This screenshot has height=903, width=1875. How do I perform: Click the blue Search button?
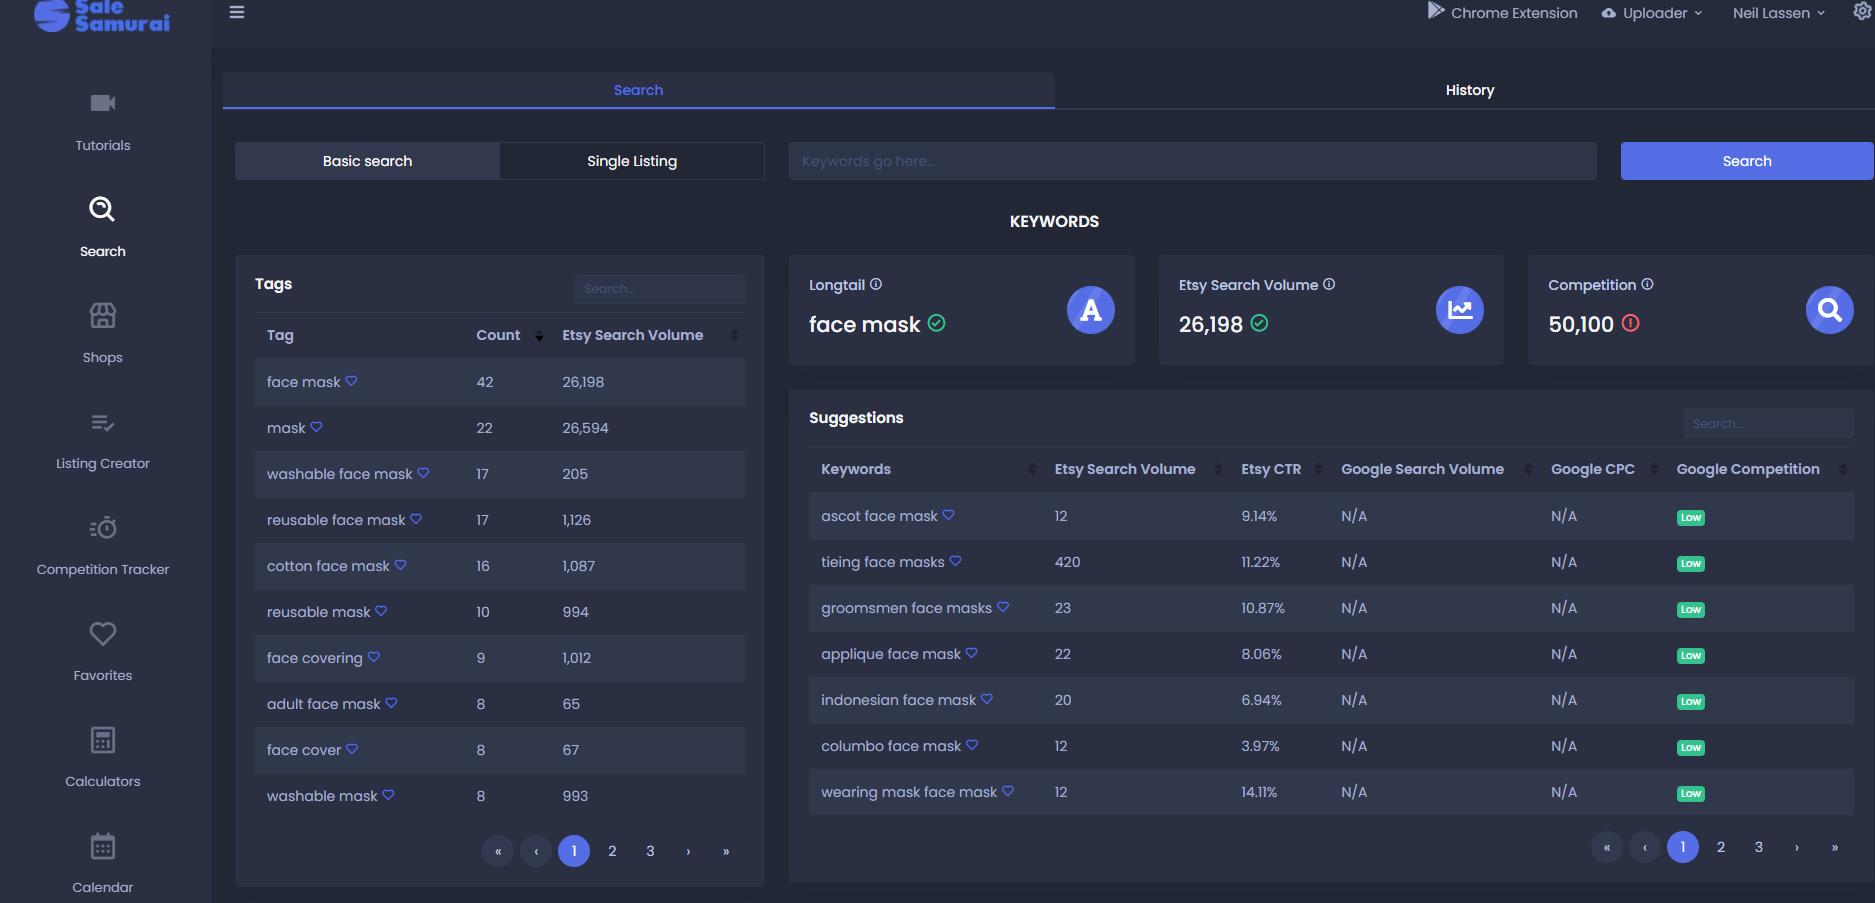pos(1746,161)
